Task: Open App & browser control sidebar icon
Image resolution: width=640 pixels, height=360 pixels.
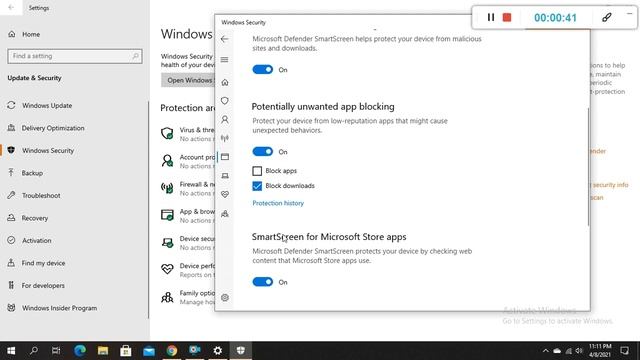Action: [x=224, y=157]
